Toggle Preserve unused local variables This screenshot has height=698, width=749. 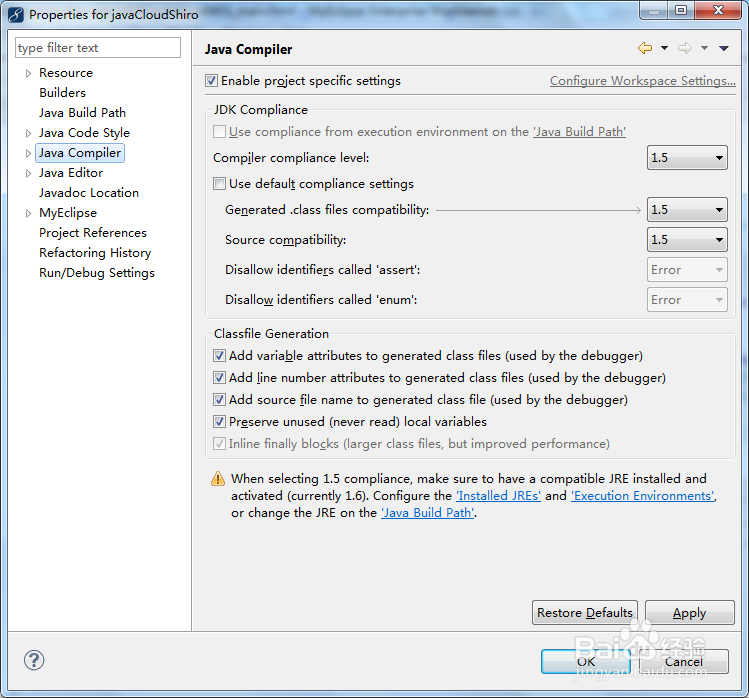(x=219, y=421)
